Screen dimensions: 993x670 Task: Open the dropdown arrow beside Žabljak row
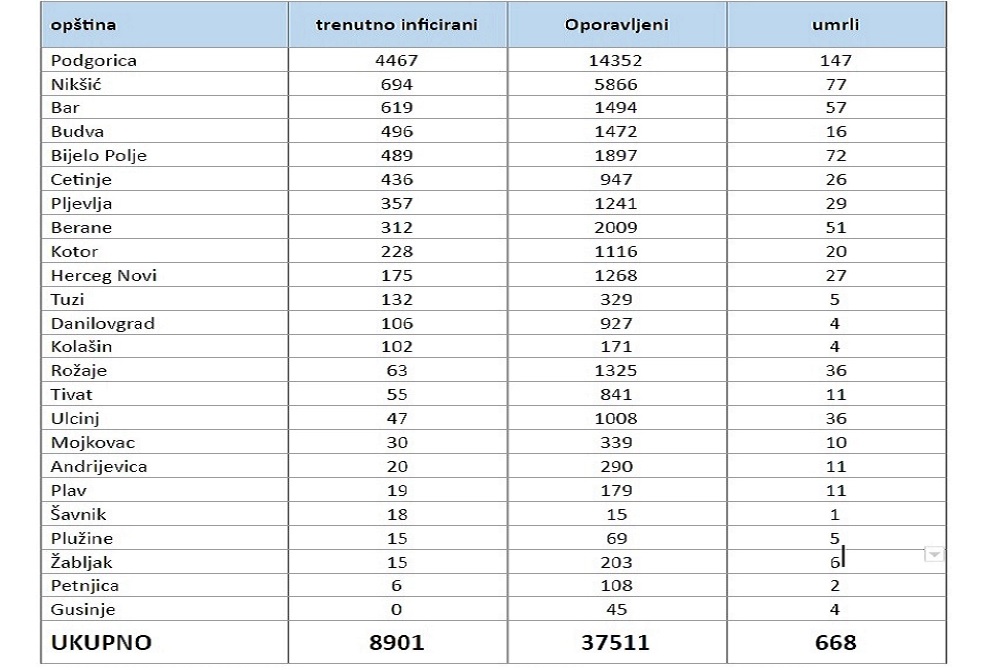934,555
